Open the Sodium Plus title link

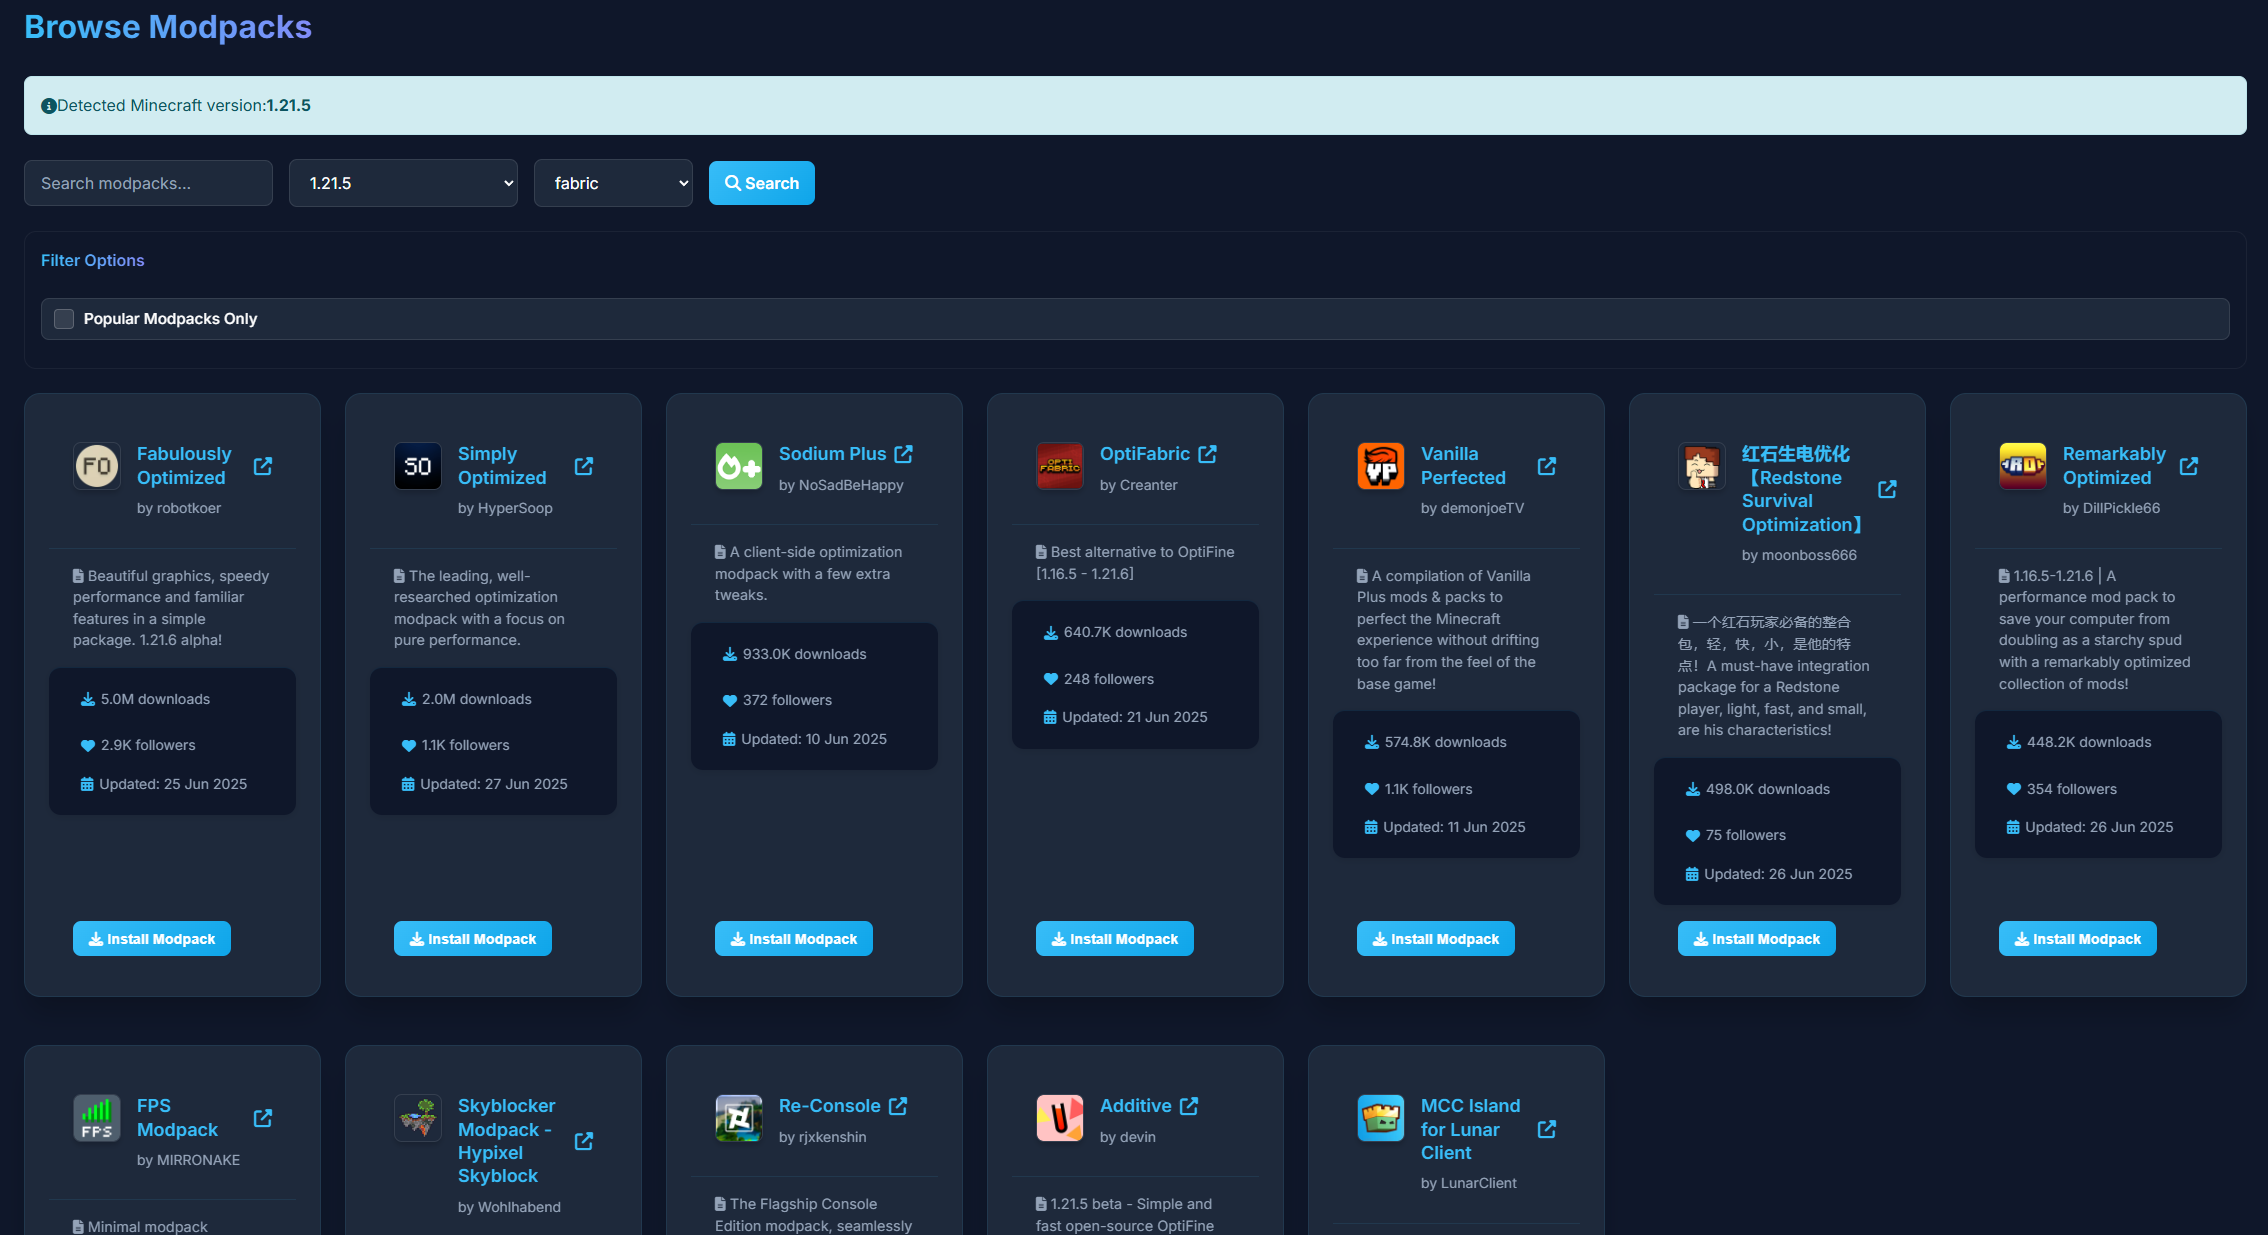pyautogui.click(x=832, y=454)
